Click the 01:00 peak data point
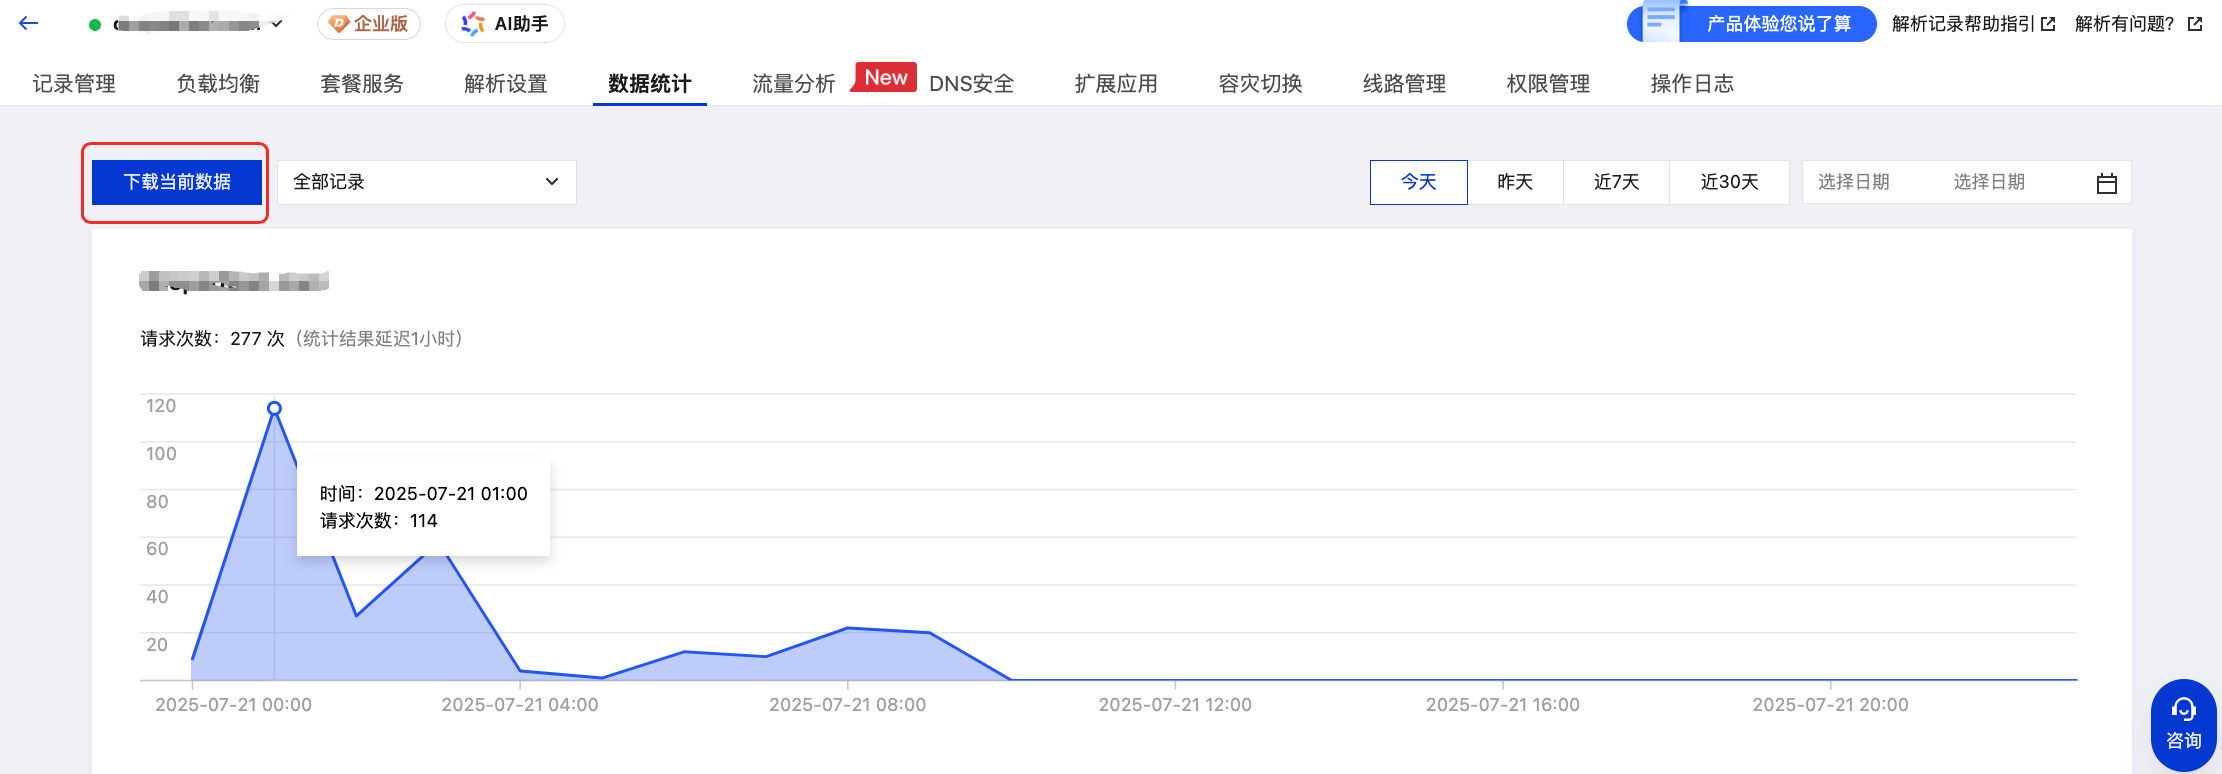 pyautogui.click(x=274, y=408)
